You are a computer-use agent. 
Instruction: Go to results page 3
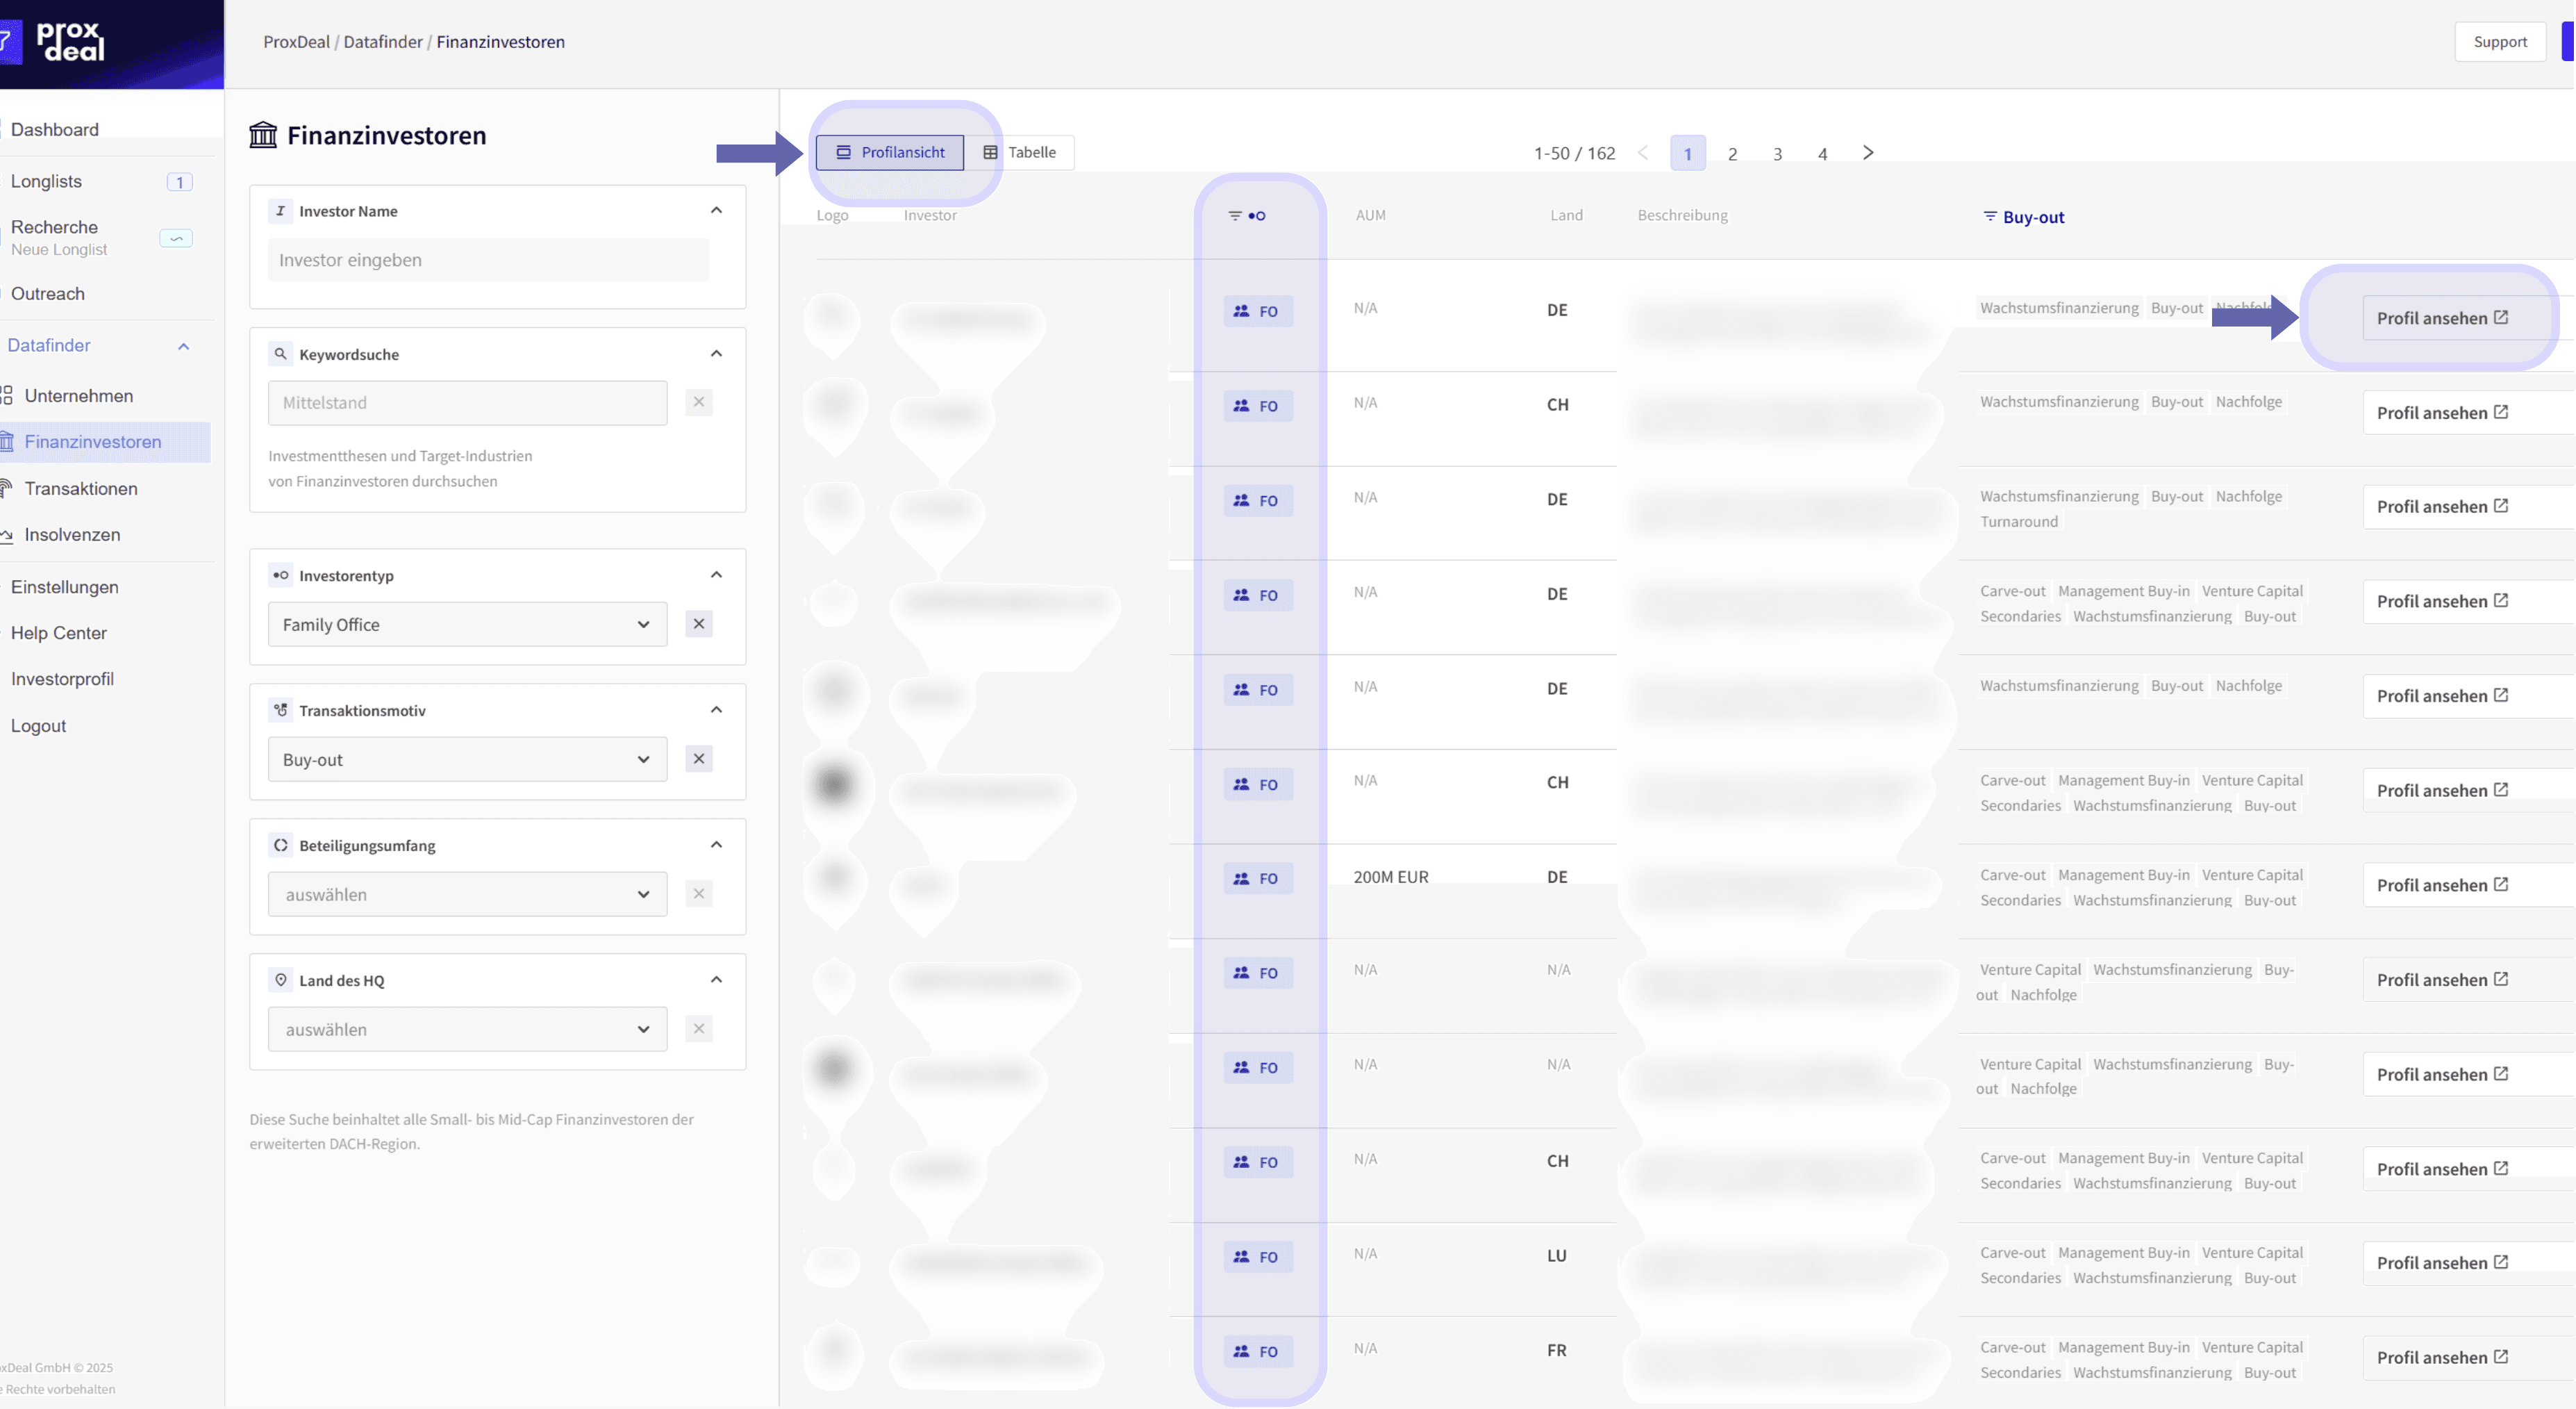tap(1777, 154)
